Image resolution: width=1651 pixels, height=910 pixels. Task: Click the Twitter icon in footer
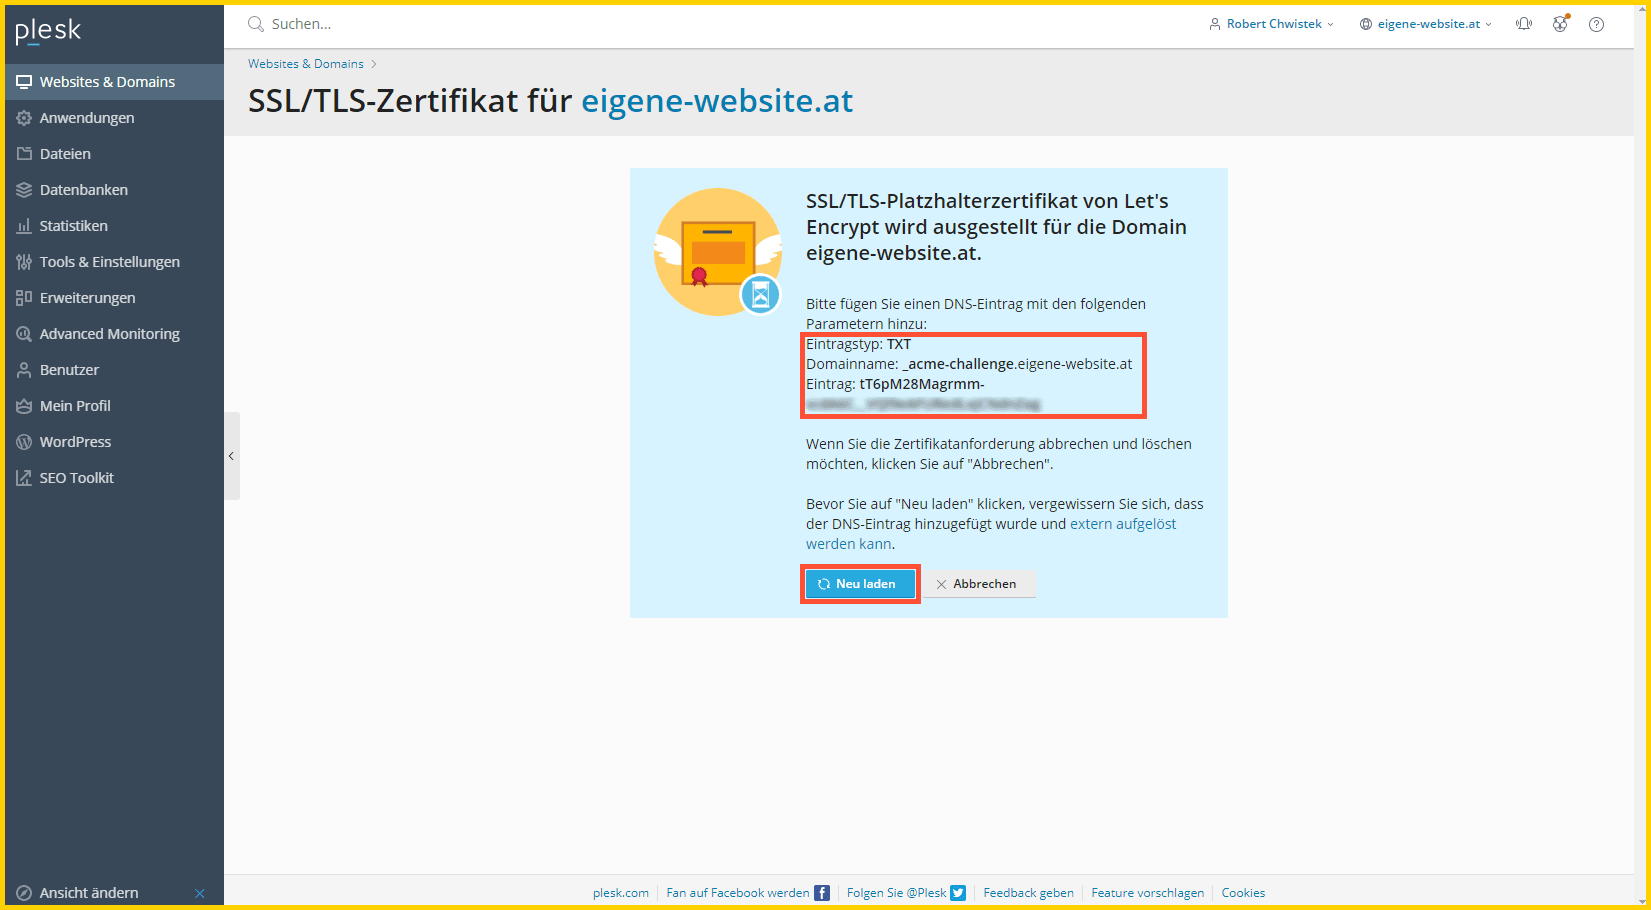958,893
